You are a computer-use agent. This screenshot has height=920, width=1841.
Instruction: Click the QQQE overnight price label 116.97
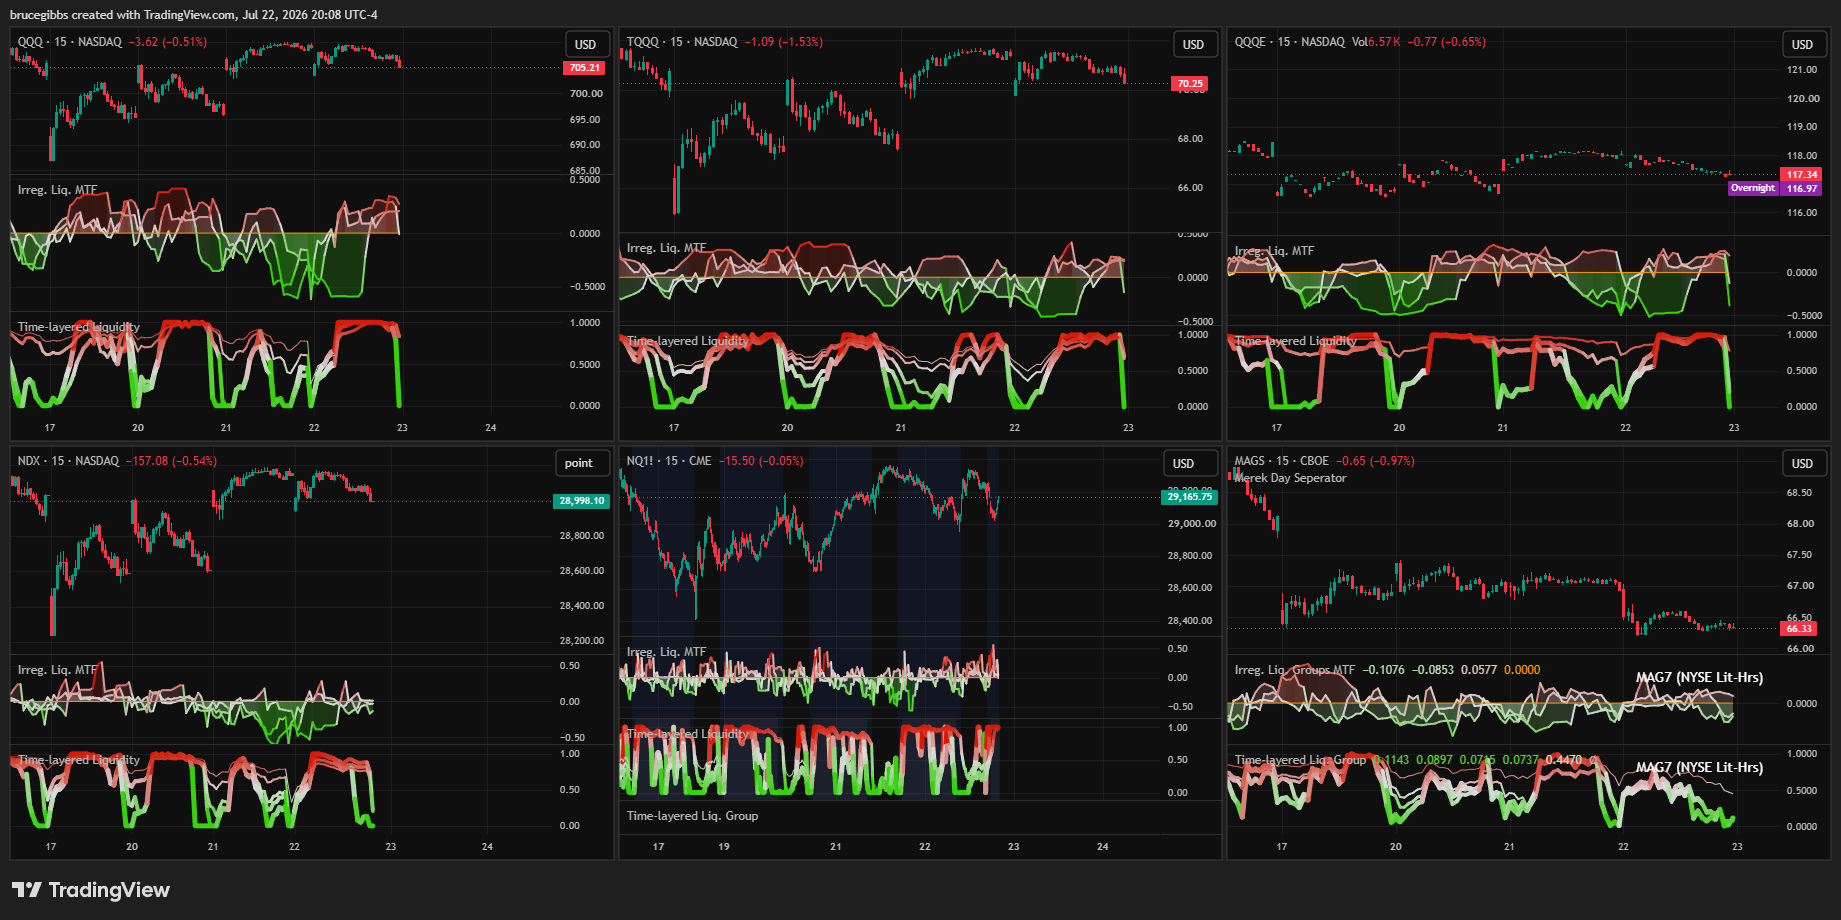point(1802,188)
